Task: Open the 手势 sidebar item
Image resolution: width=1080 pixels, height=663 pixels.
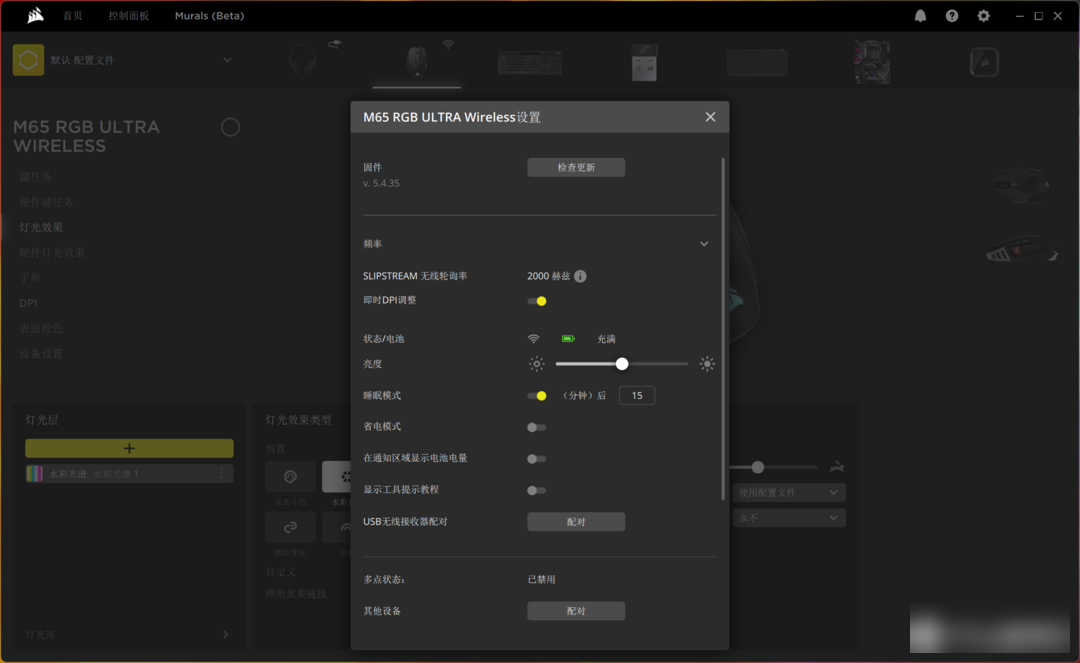Action: coord(30,277)
